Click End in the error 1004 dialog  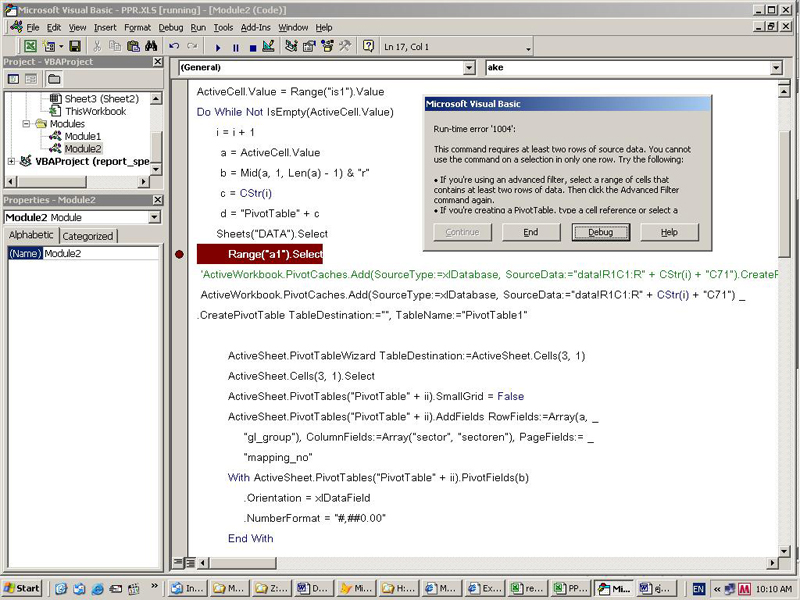coord(531,232)
